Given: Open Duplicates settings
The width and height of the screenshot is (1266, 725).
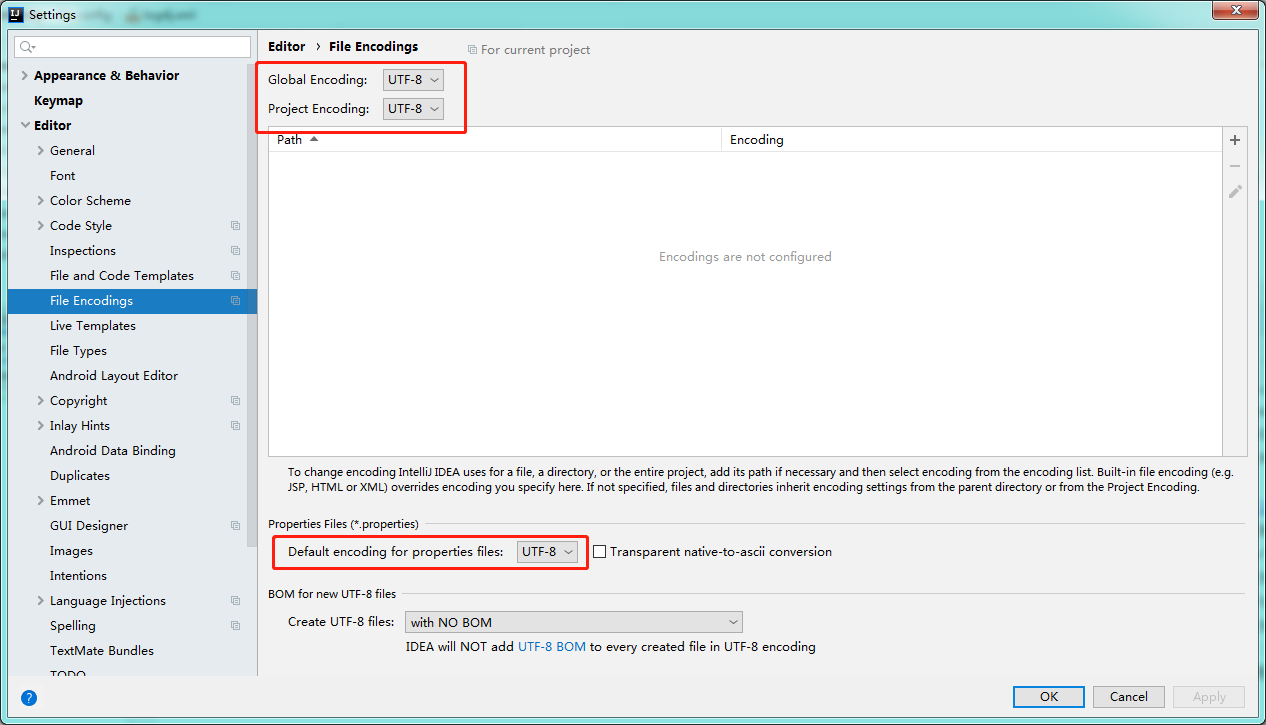Looking at the screenshot, I should tap(80, 476).
